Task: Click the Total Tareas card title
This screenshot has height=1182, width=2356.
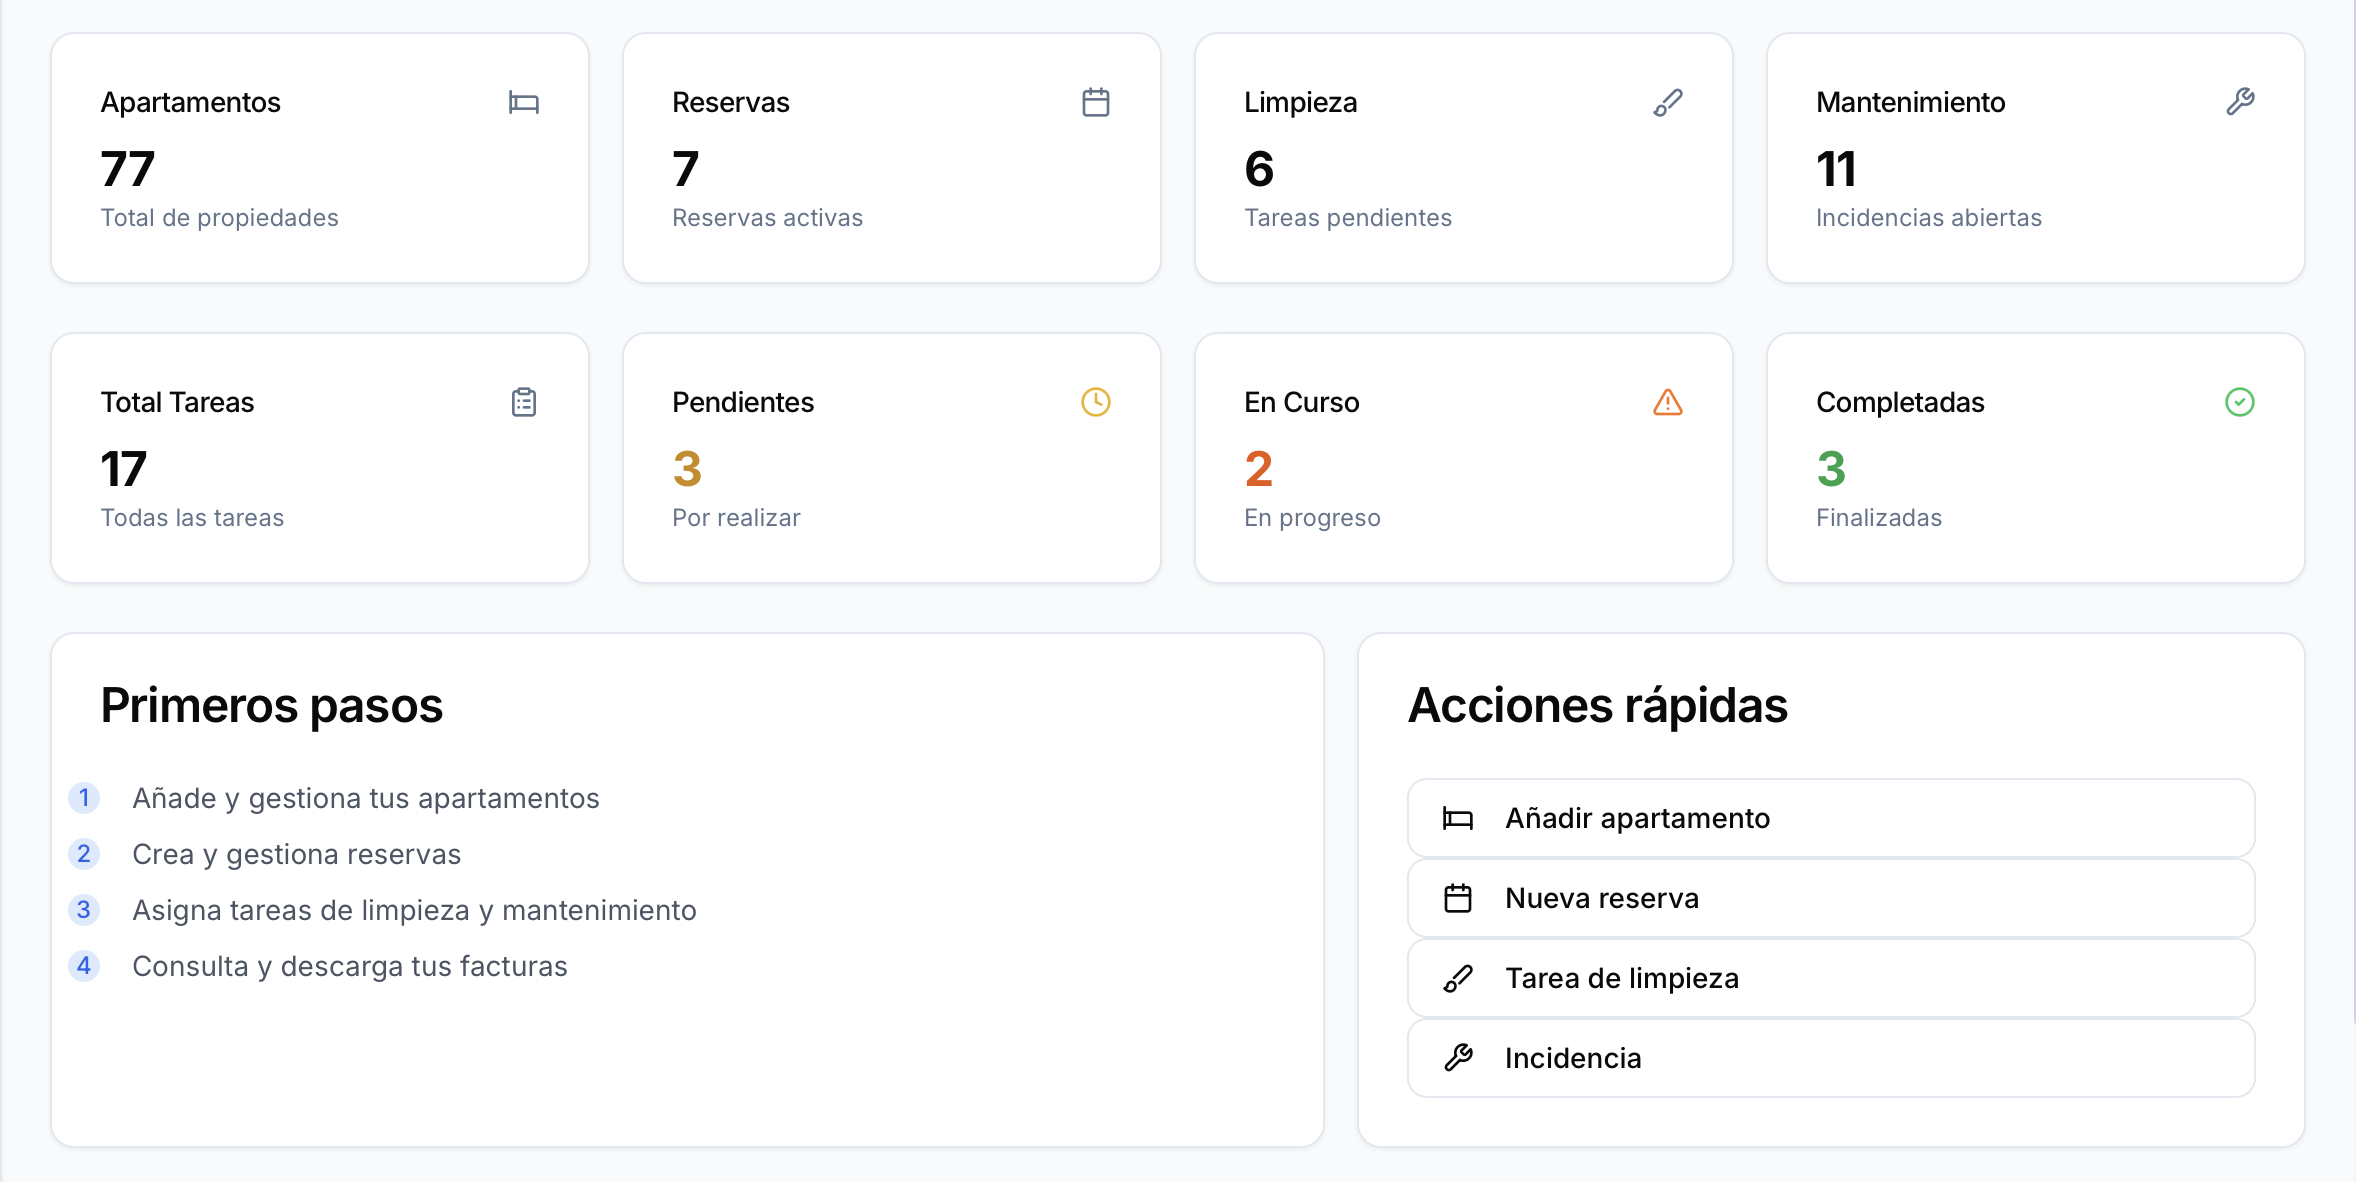Action: (177, 402)
